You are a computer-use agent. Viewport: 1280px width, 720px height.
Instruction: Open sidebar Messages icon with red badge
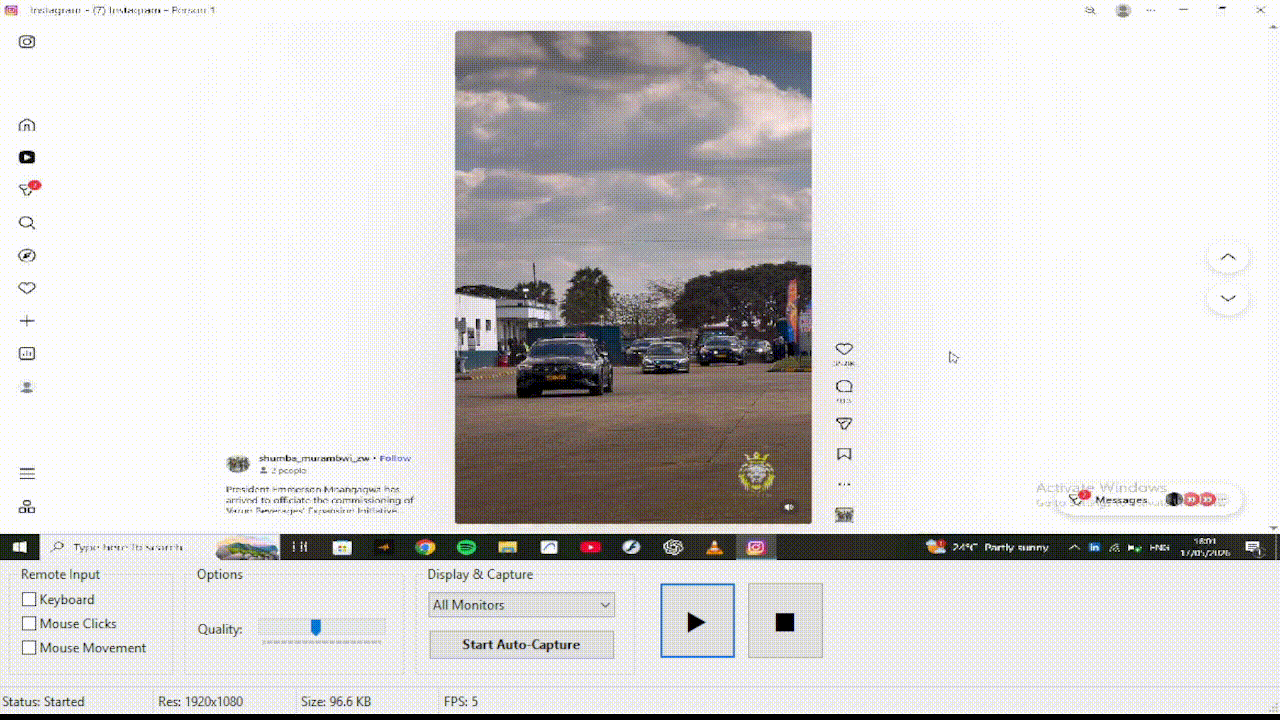coord(28,189)
